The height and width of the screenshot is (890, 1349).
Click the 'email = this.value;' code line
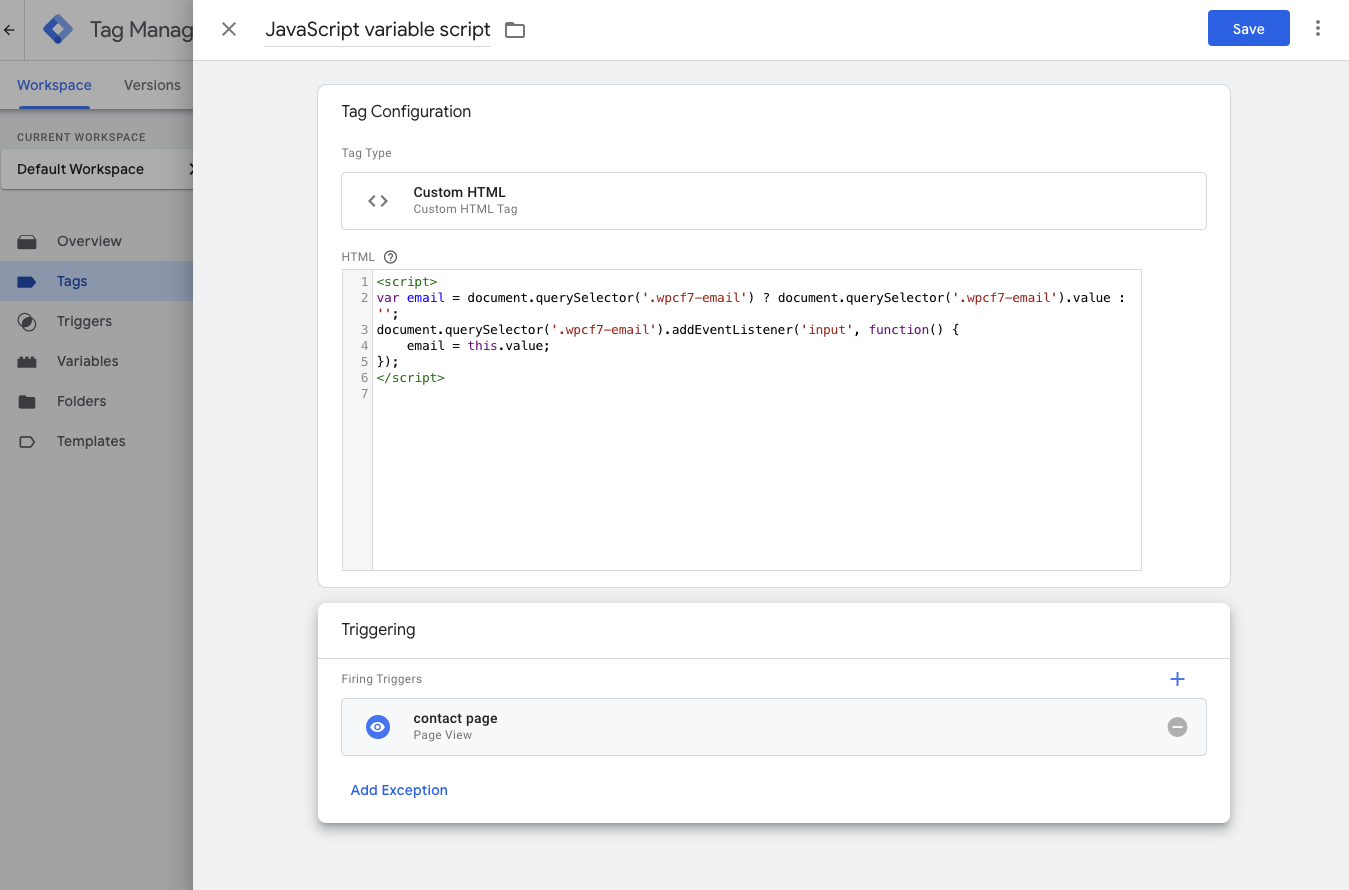click(x=478, y=346)
